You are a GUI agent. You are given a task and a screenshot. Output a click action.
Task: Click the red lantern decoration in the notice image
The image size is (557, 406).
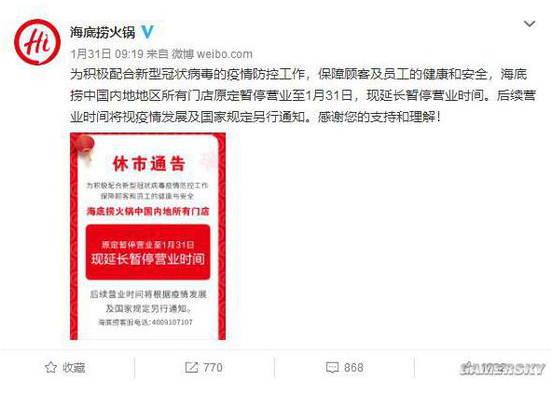85,146
